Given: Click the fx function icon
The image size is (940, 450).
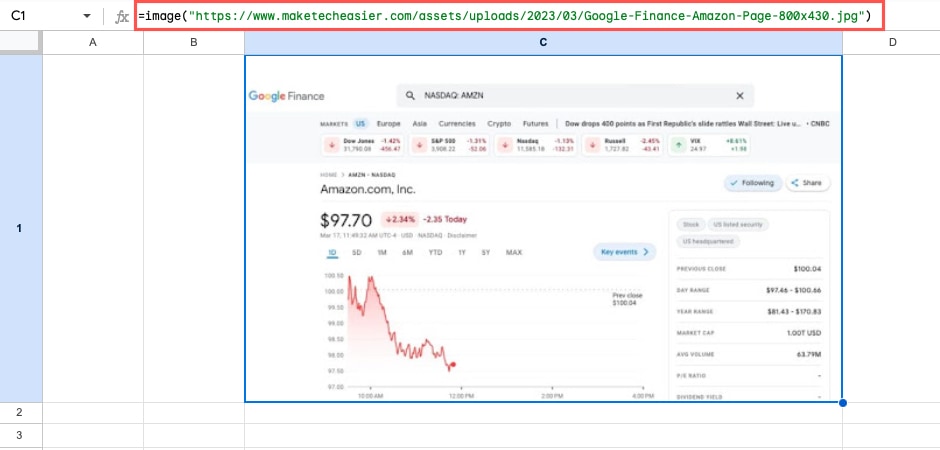Looking at the screenshot, I should [x=121, y=17].
